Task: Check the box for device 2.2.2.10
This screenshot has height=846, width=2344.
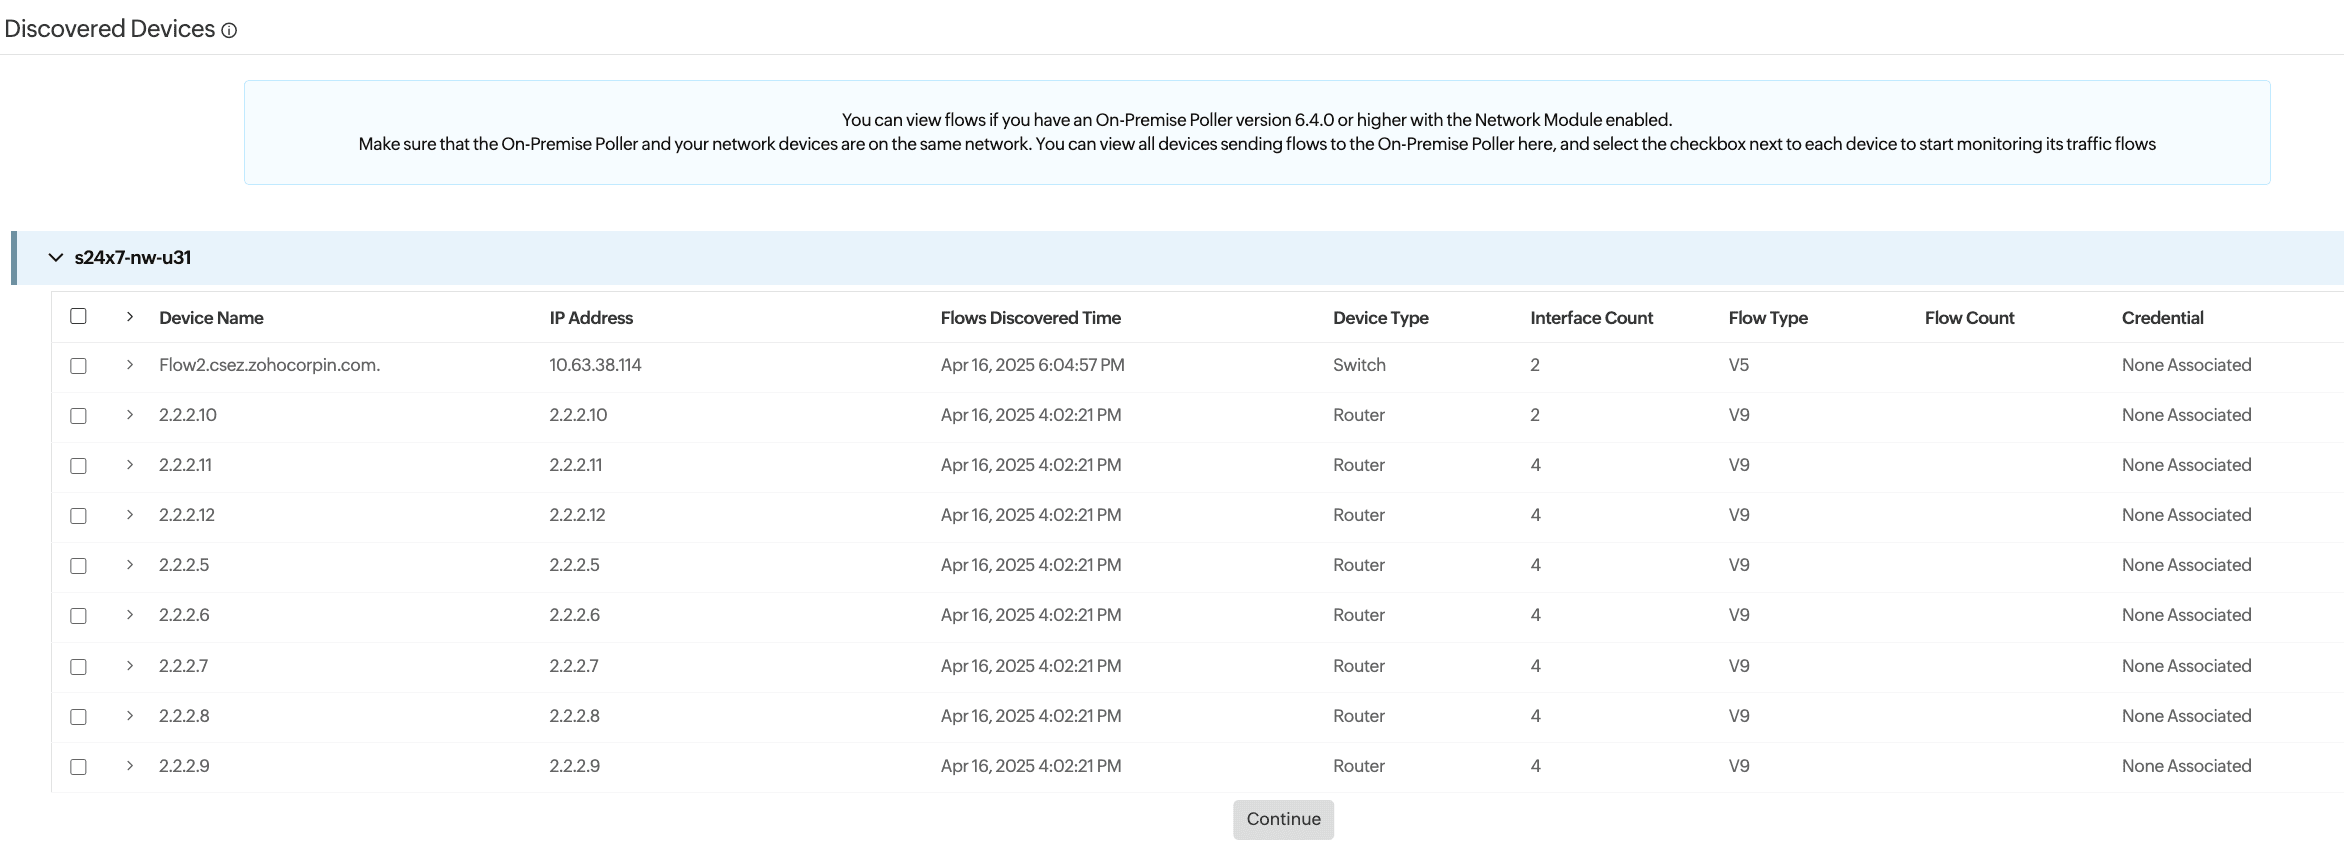Action: pyautogui.click(x=78, y=416)
